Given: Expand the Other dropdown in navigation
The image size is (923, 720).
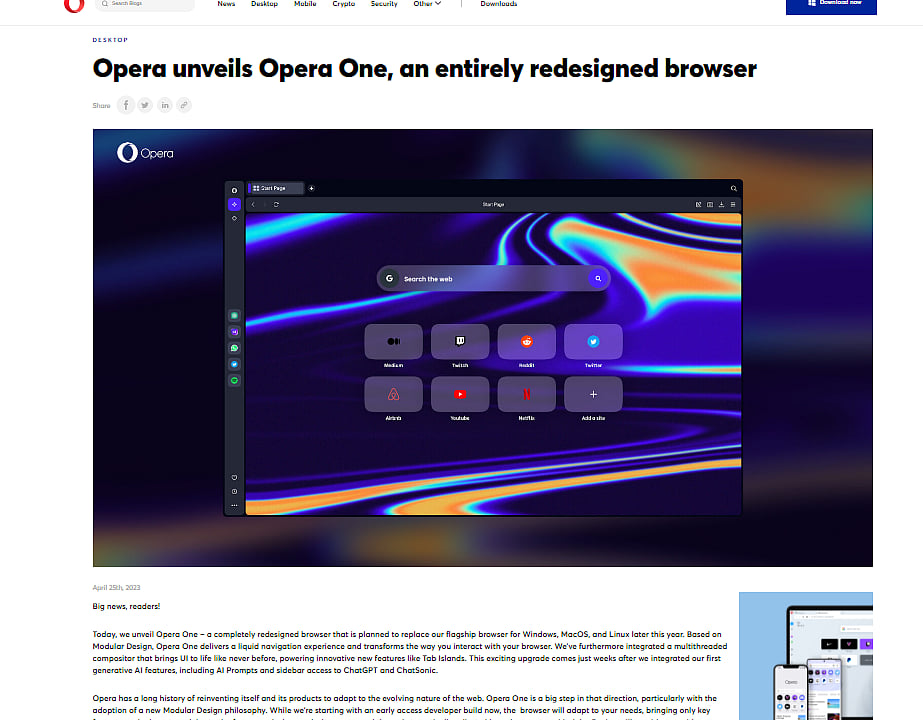Looking at the screenshot, I should pos(426,4).
